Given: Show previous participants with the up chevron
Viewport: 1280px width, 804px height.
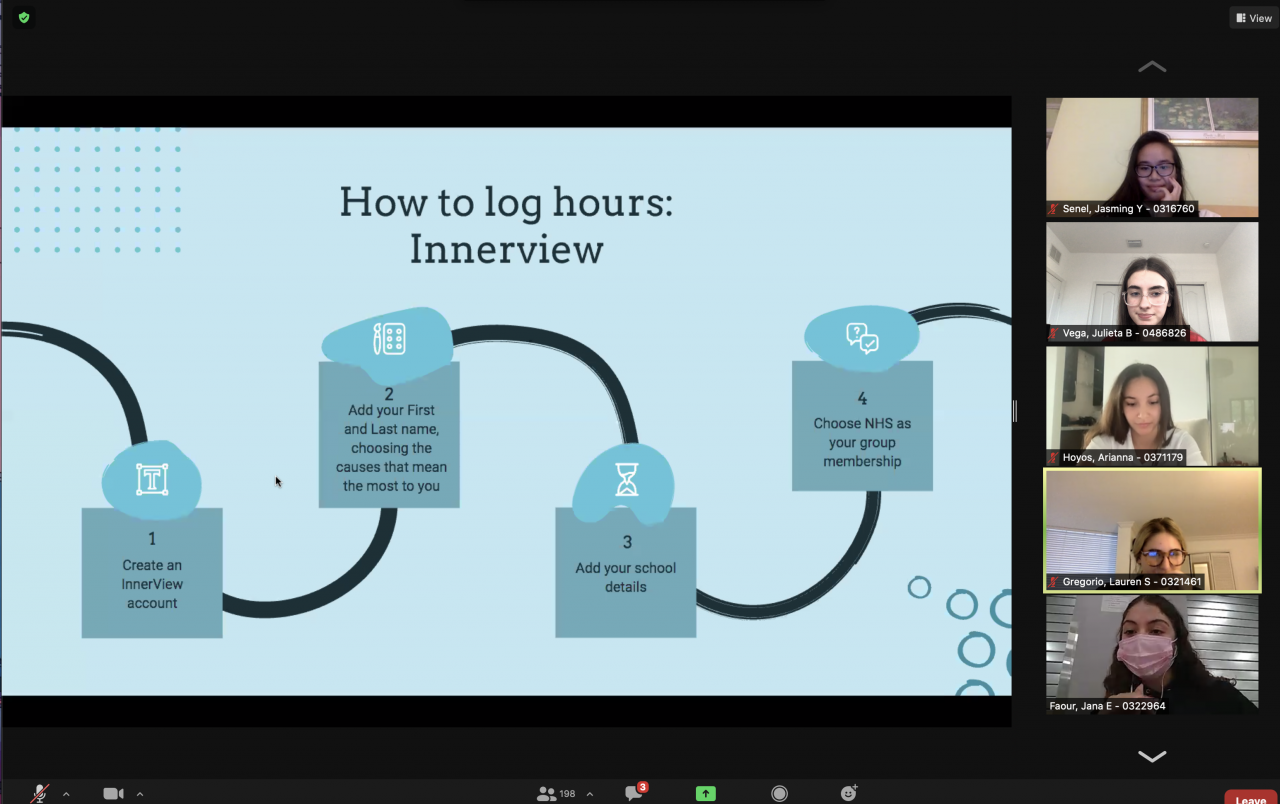Looking at the screenshot, I should click(1152, 67).
